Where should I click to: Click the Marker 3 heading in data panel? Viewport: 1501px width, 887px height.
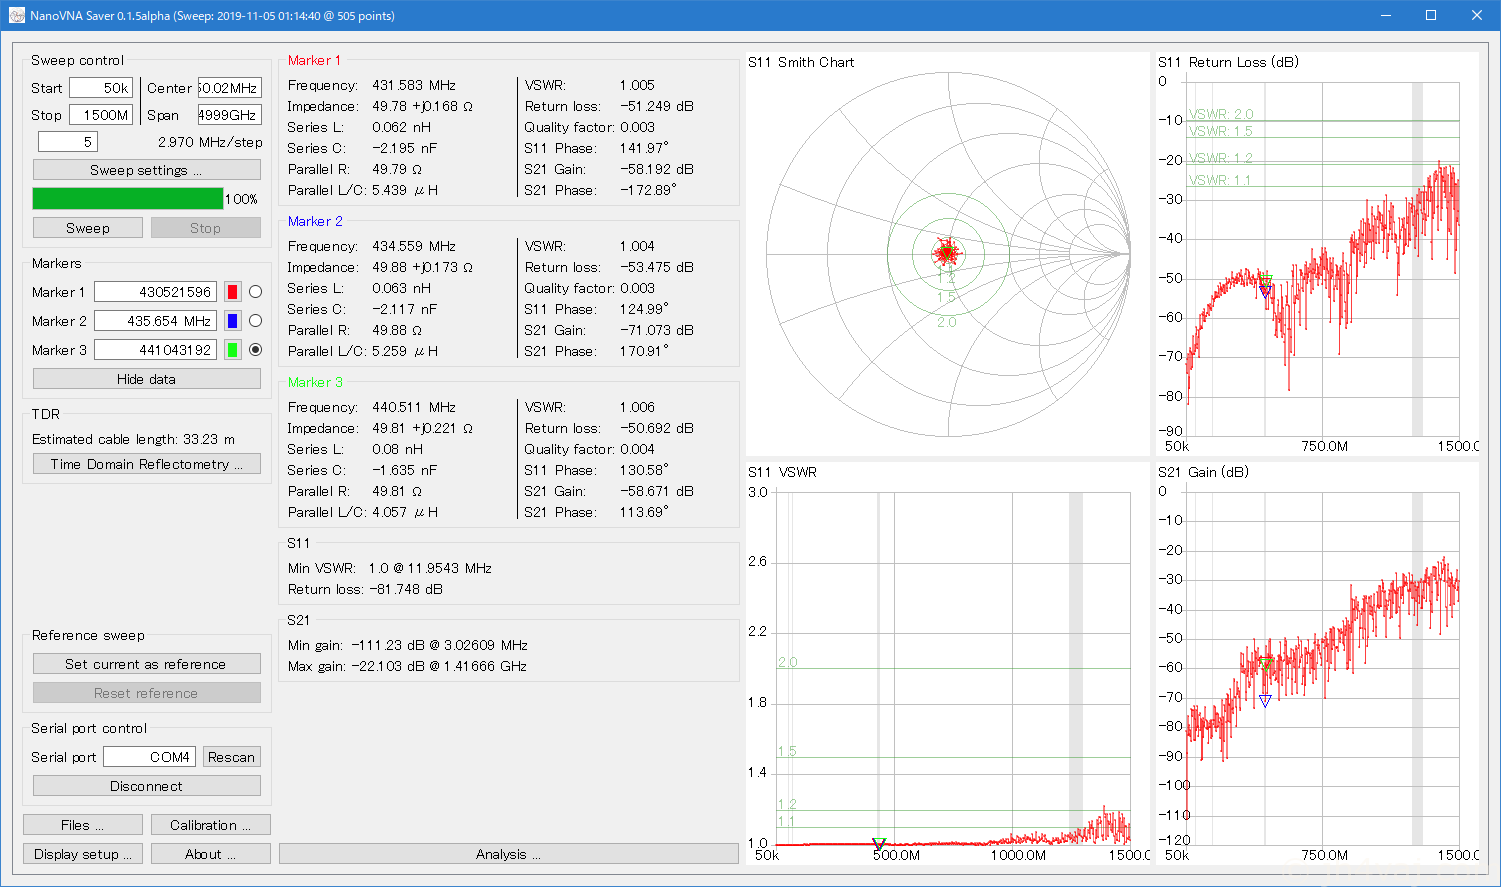point(315,382)
